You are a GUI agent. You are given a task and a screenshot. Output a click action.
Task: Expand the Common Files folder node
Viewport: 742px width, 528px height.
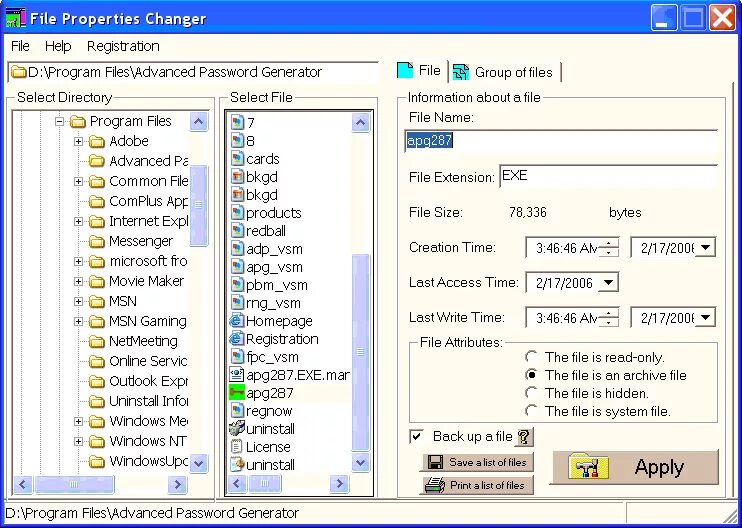pos(79,181)
